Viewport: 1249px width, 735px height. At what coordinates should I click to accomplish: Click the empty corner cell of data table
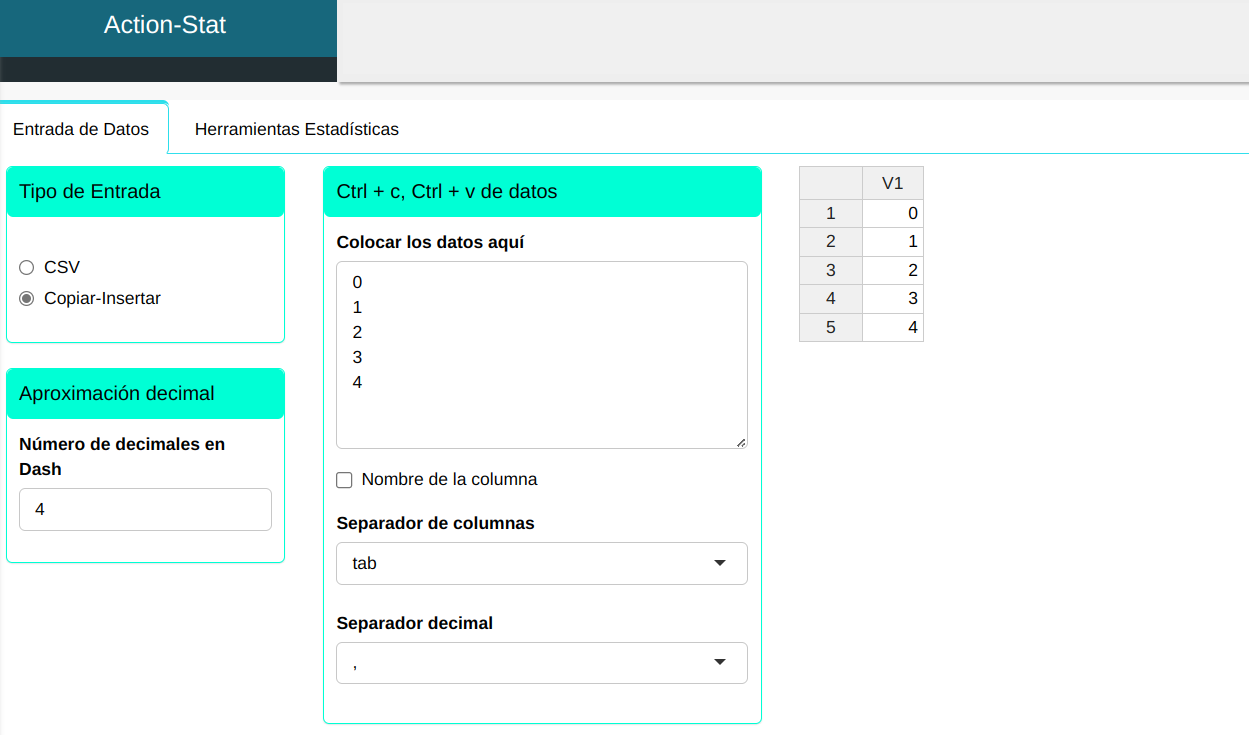pos(830,183)
